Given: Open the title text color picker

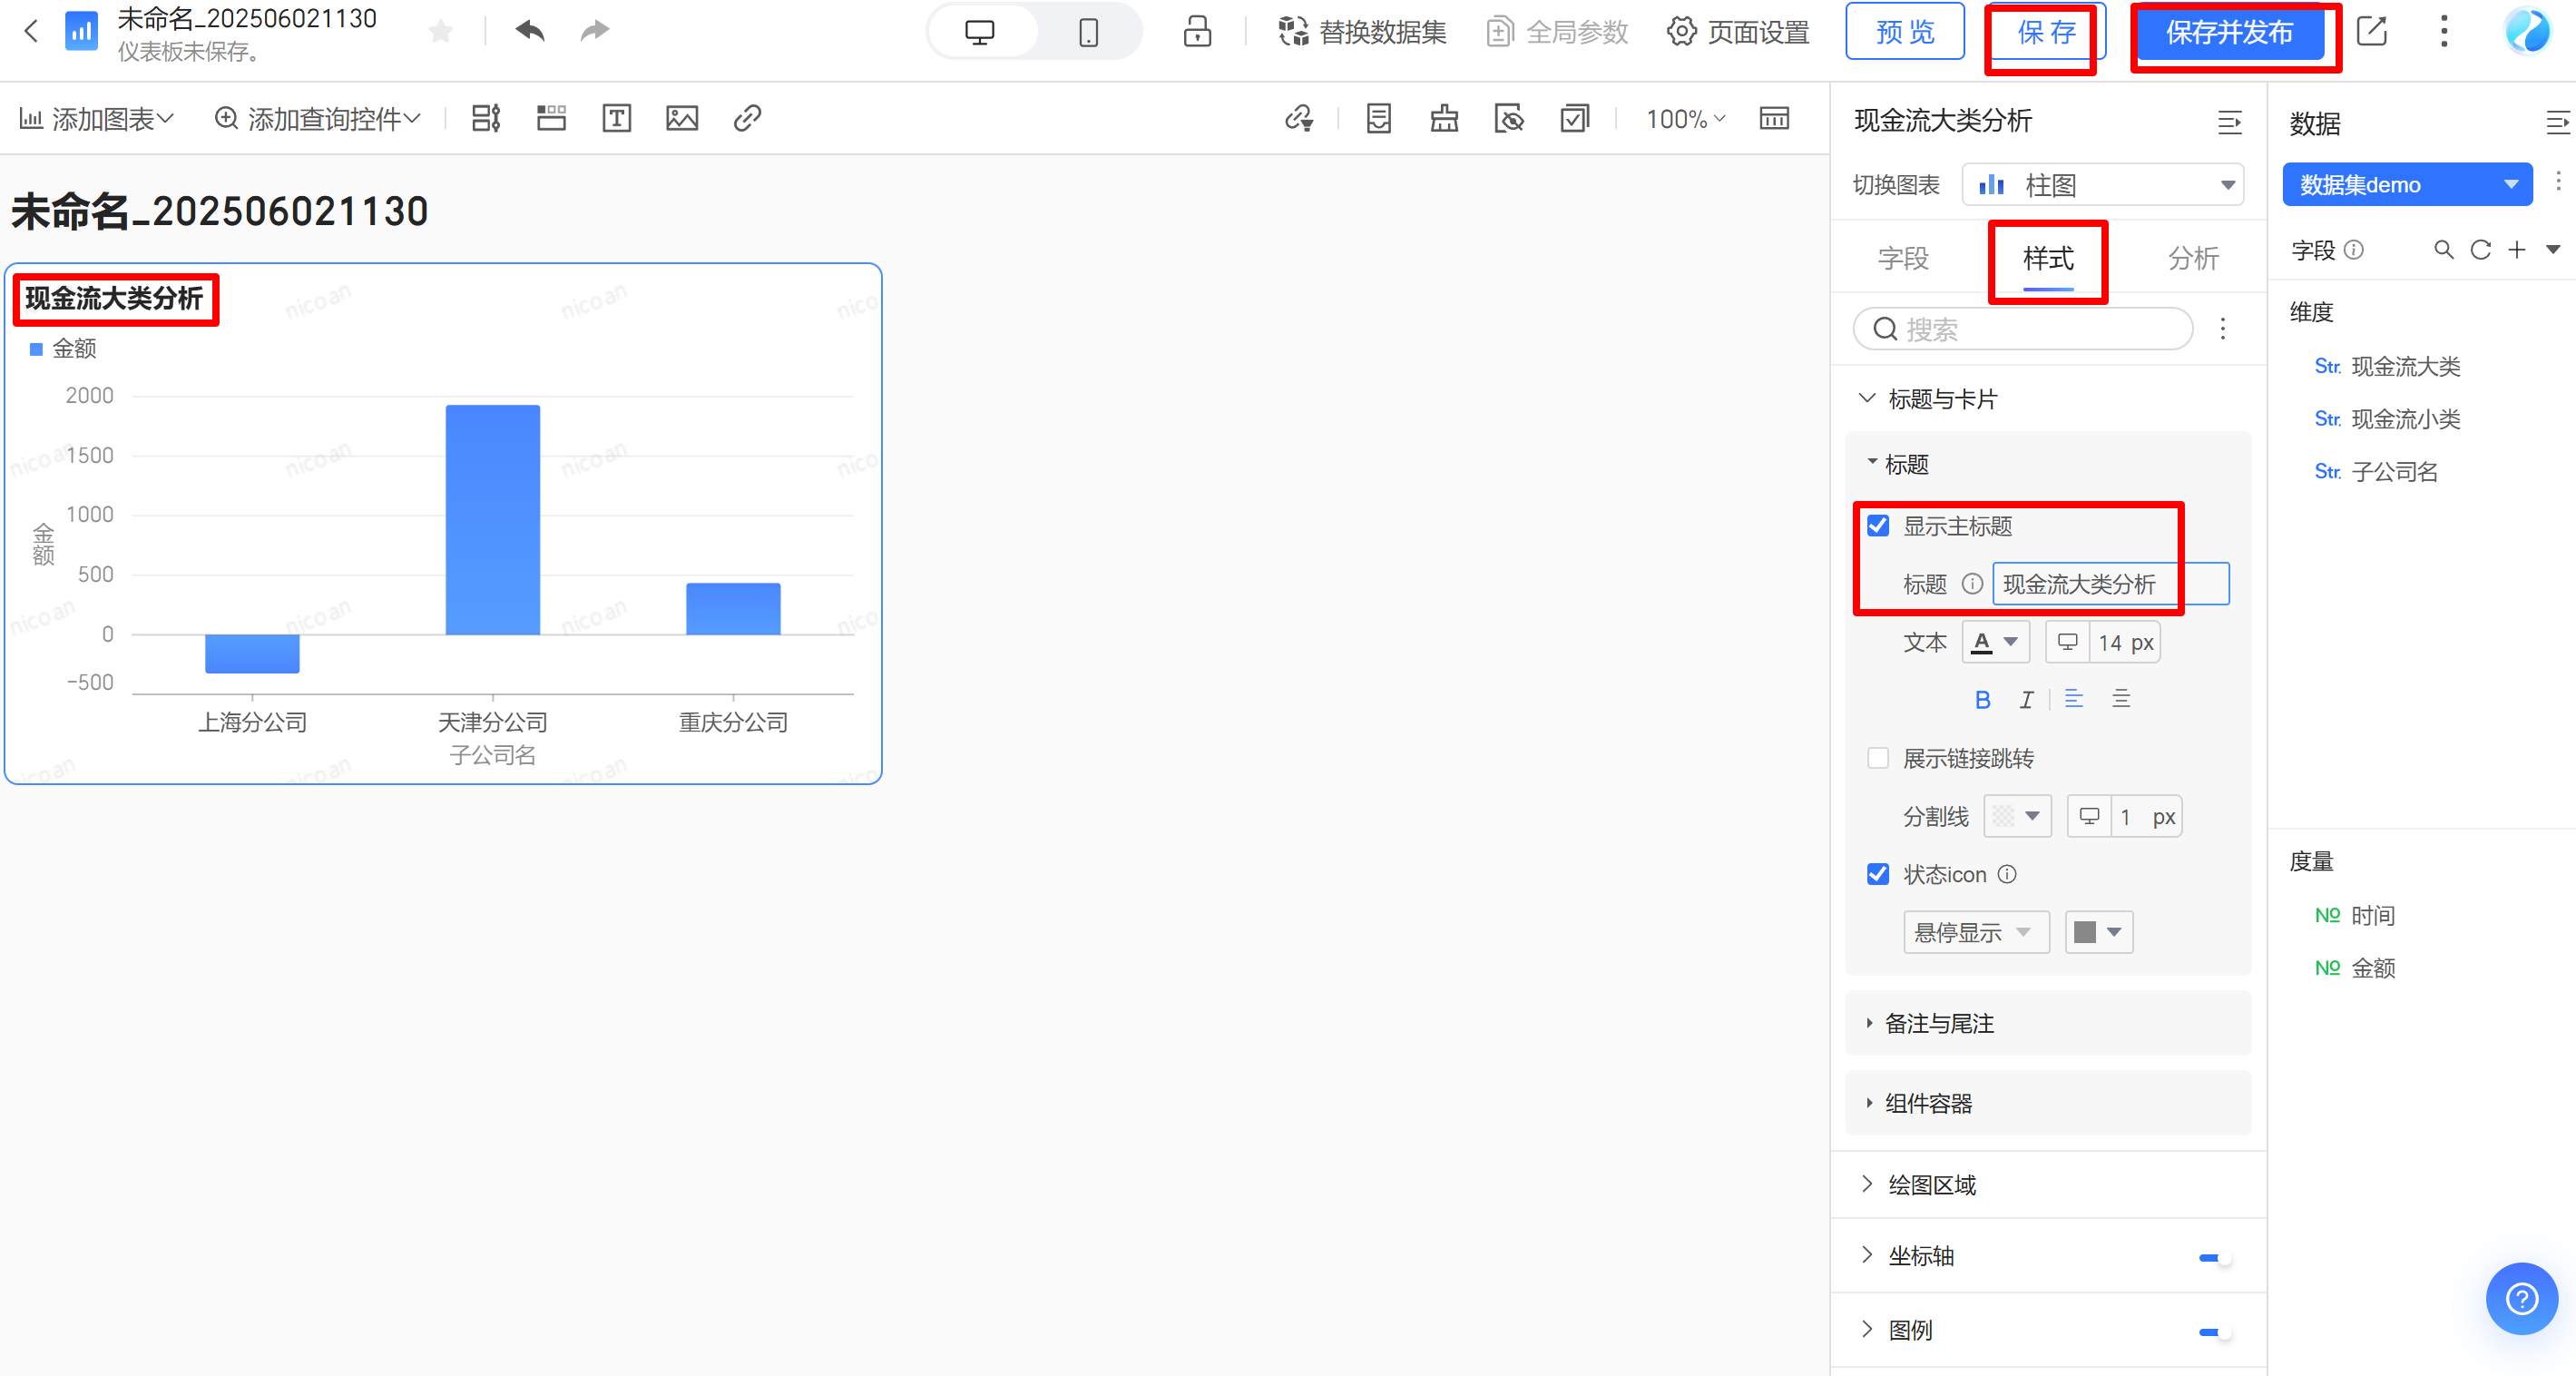Looking at the screenshot, I should tap(1995, 643).
